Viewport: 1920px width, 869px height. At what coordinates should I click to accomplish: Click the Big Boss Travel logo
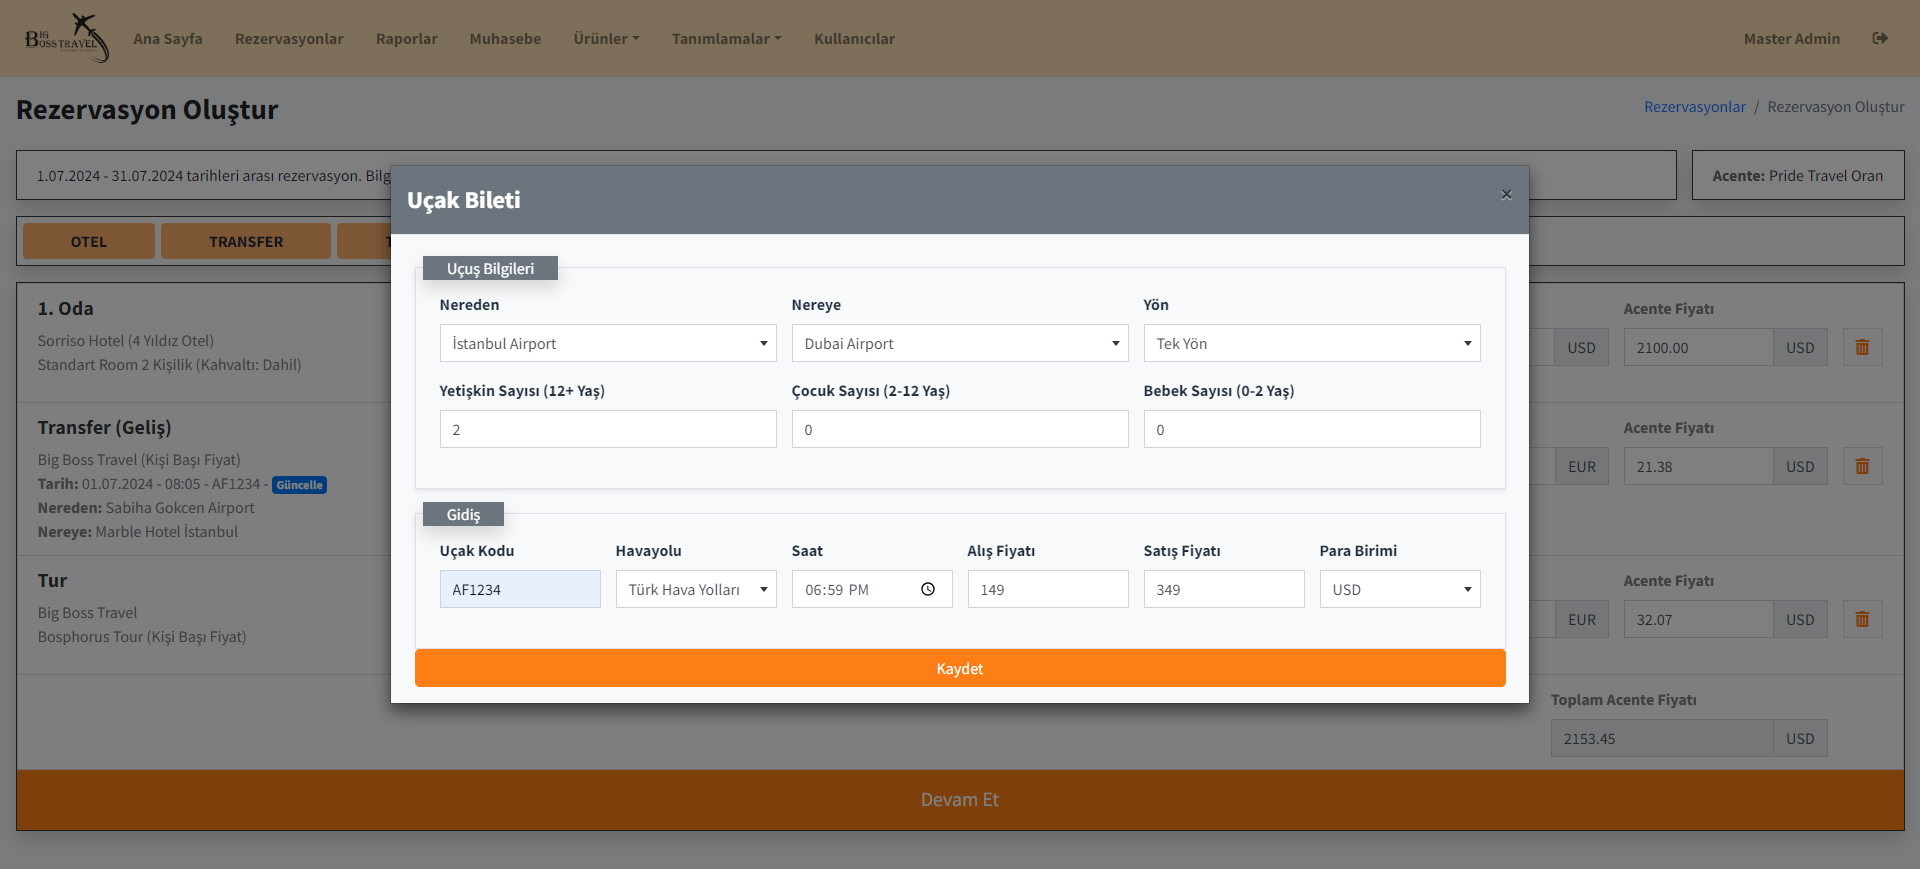pyautogui.click(x=67, y=38)
